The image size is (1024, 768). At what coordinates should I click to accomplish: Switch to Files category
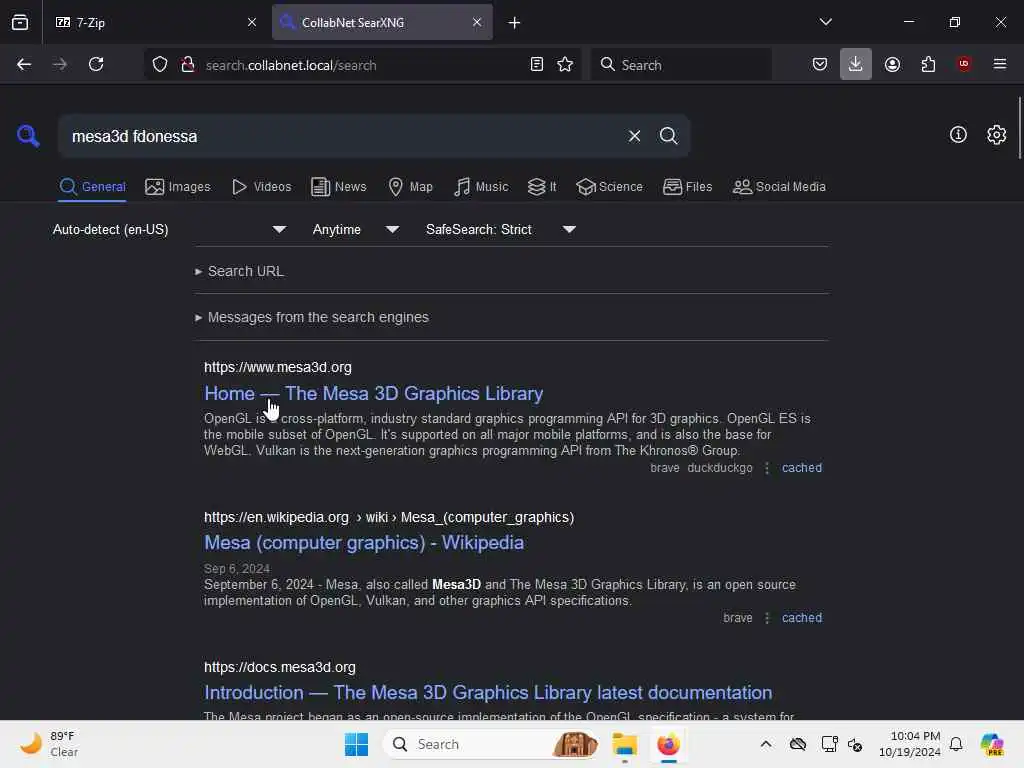pos(687,187)
